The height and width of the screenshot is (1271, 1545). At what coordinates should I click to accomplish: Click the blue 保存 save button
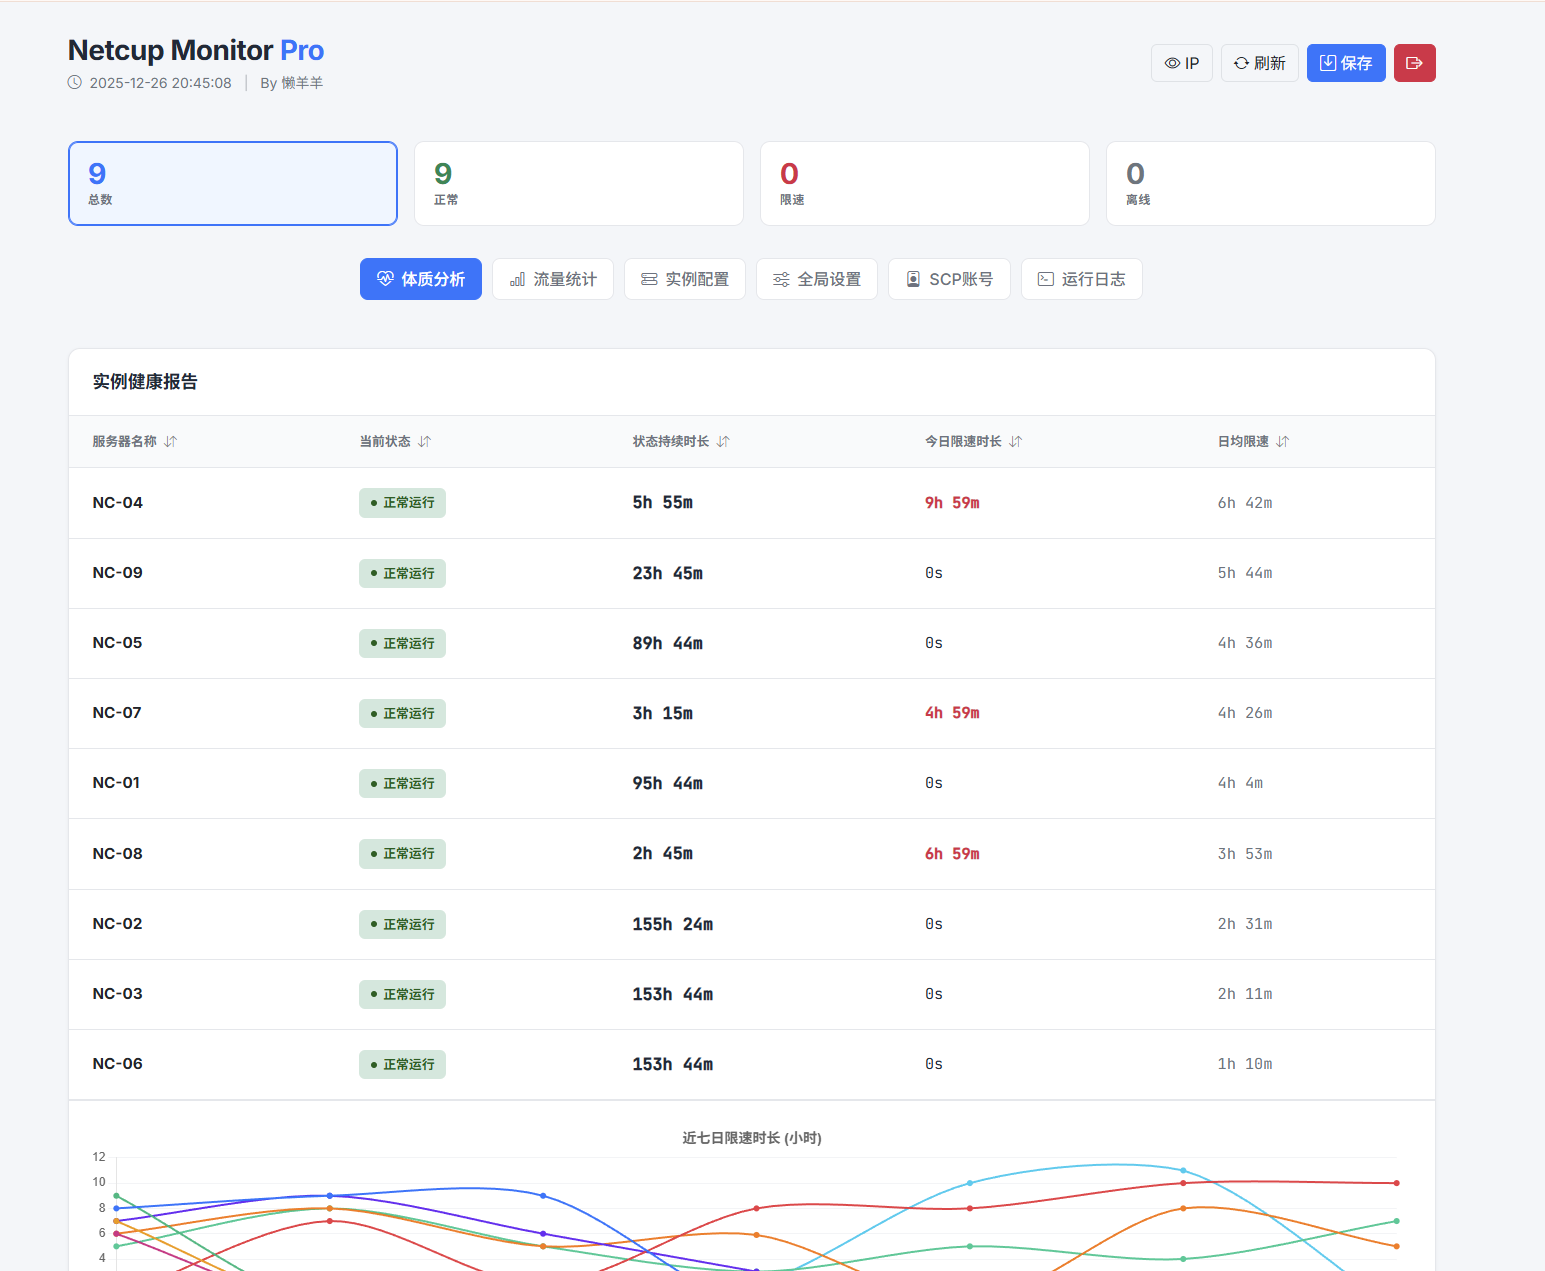click(1345, 63)
